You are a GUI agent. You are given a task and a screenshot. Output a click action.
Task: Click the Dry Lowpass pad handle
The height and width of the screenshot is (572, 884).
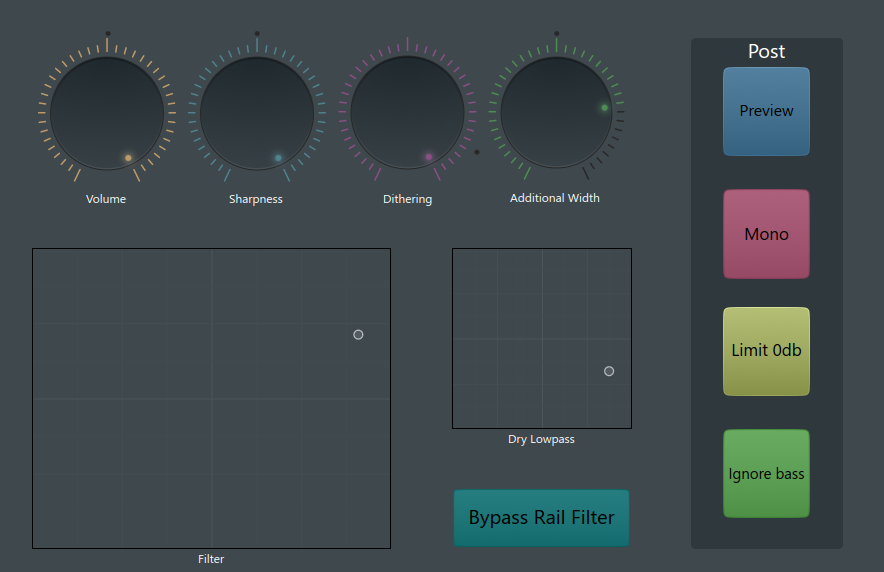coord(609,371)
